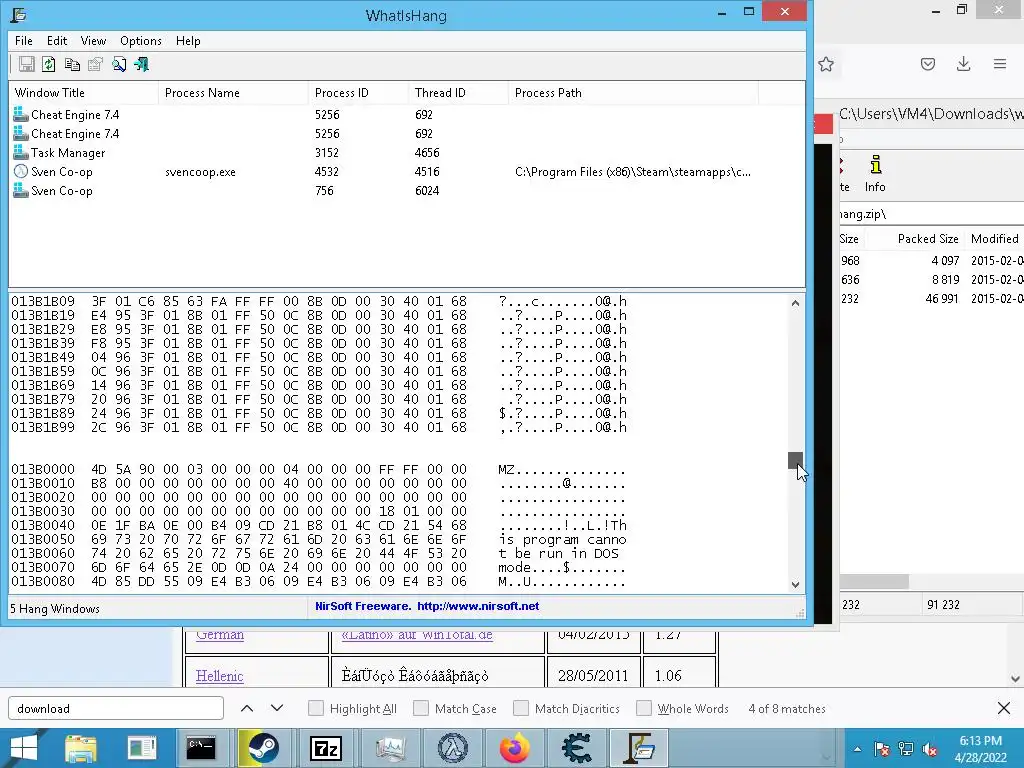The height and width of the screenshot is (768, 1024).
Task: Open the File menu
Action: click(24, 40)
